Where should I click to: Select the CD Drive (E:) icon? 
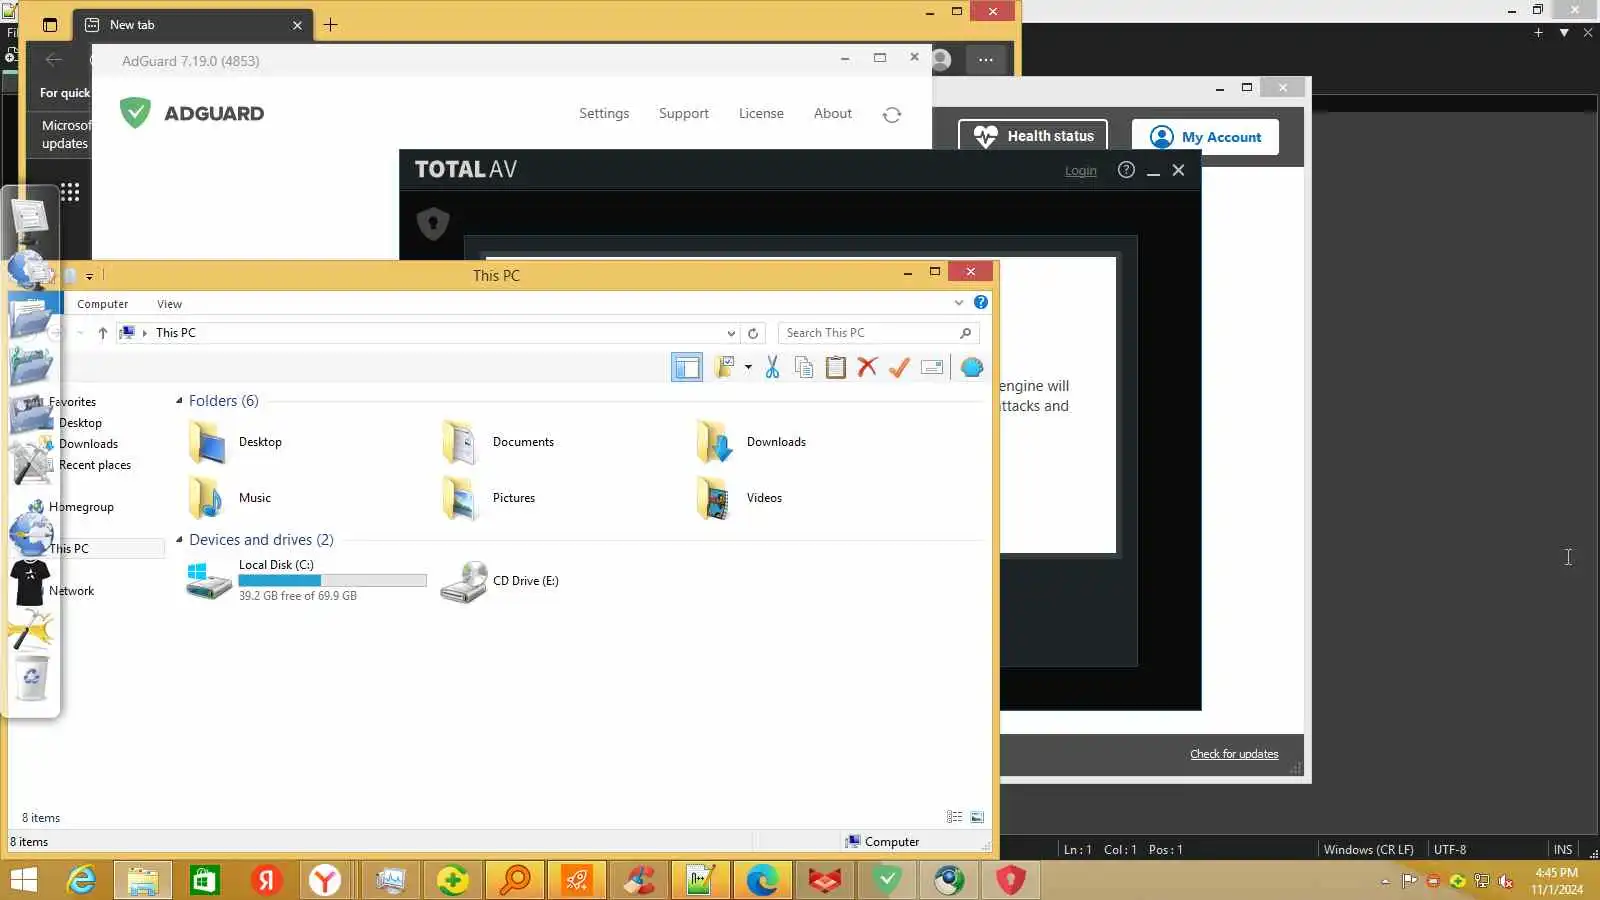(464, 581)
